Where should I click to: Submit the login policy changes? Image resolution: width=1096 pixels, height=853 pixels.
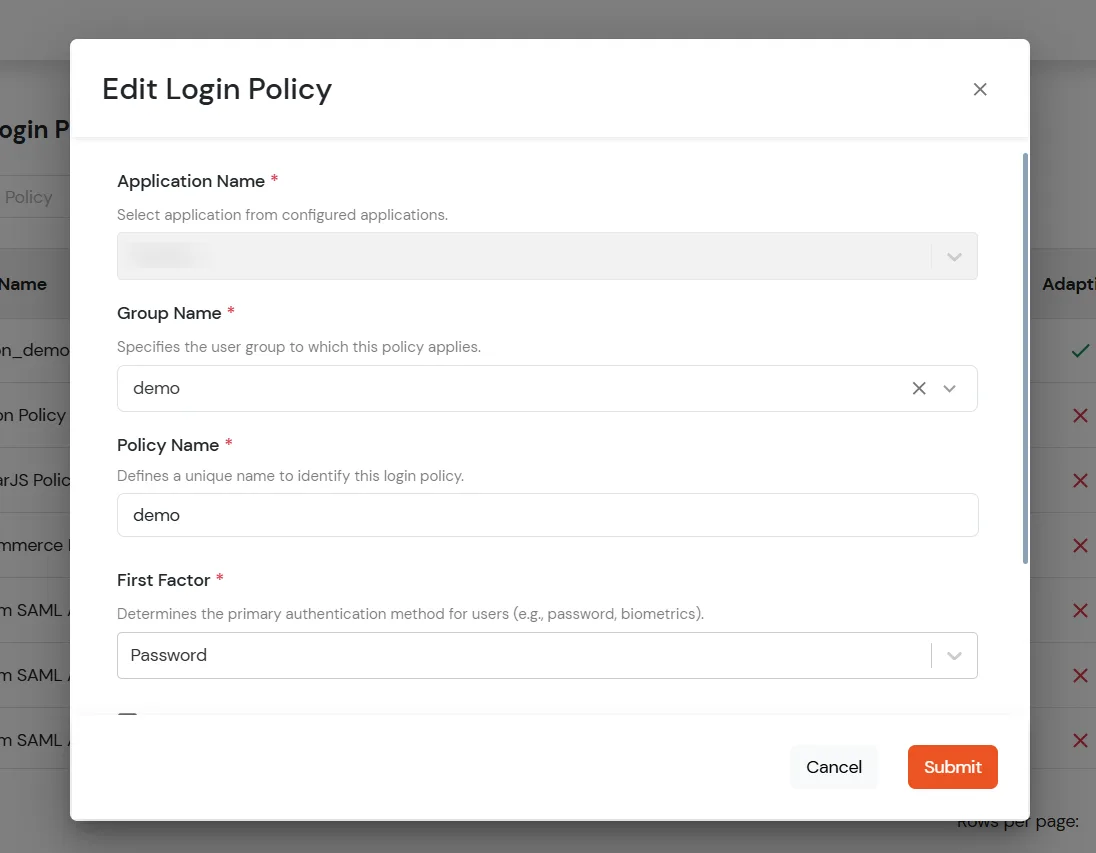953,767
